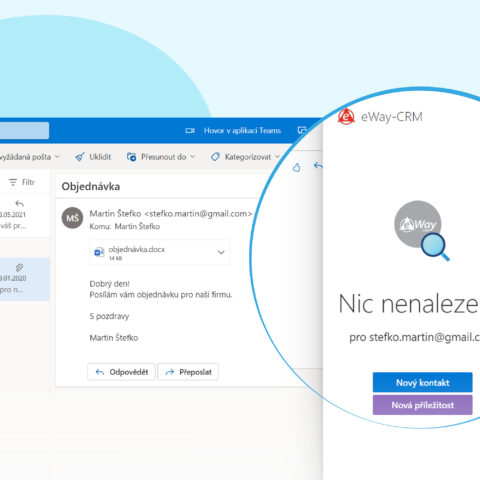
Task: Click 'Martin Štefko' signature in email body
Action: point(114,338)
